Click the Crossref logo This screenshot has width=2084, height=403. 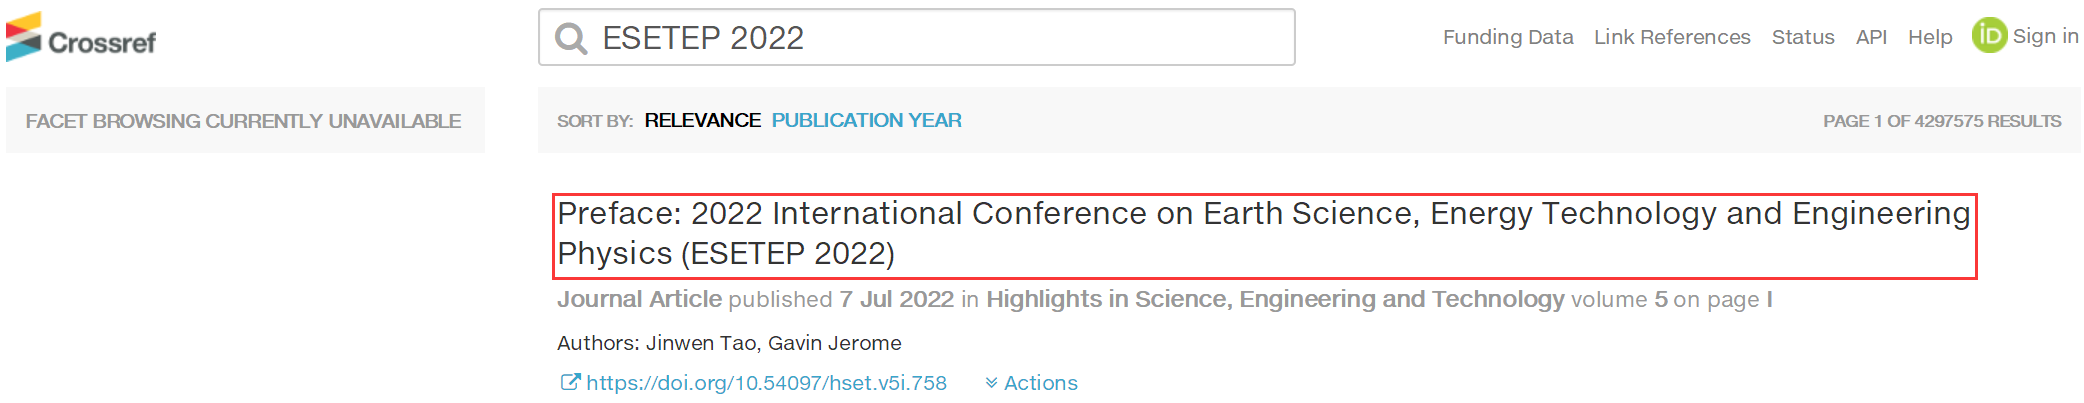tap(81, 37)
